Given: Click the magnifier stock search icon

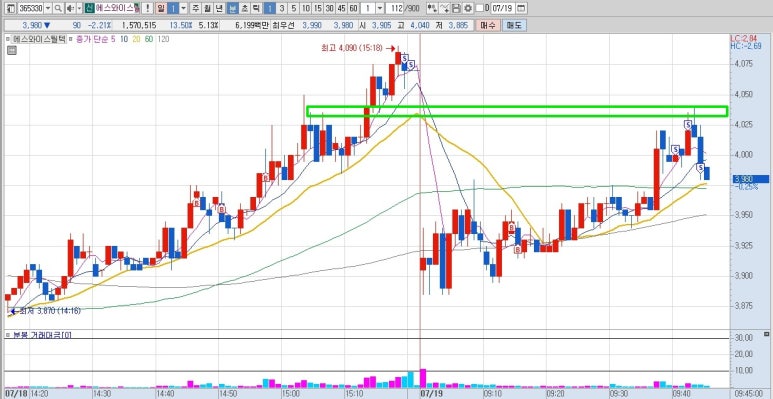Looking at the screenshot, I should [x=58, y=8].
